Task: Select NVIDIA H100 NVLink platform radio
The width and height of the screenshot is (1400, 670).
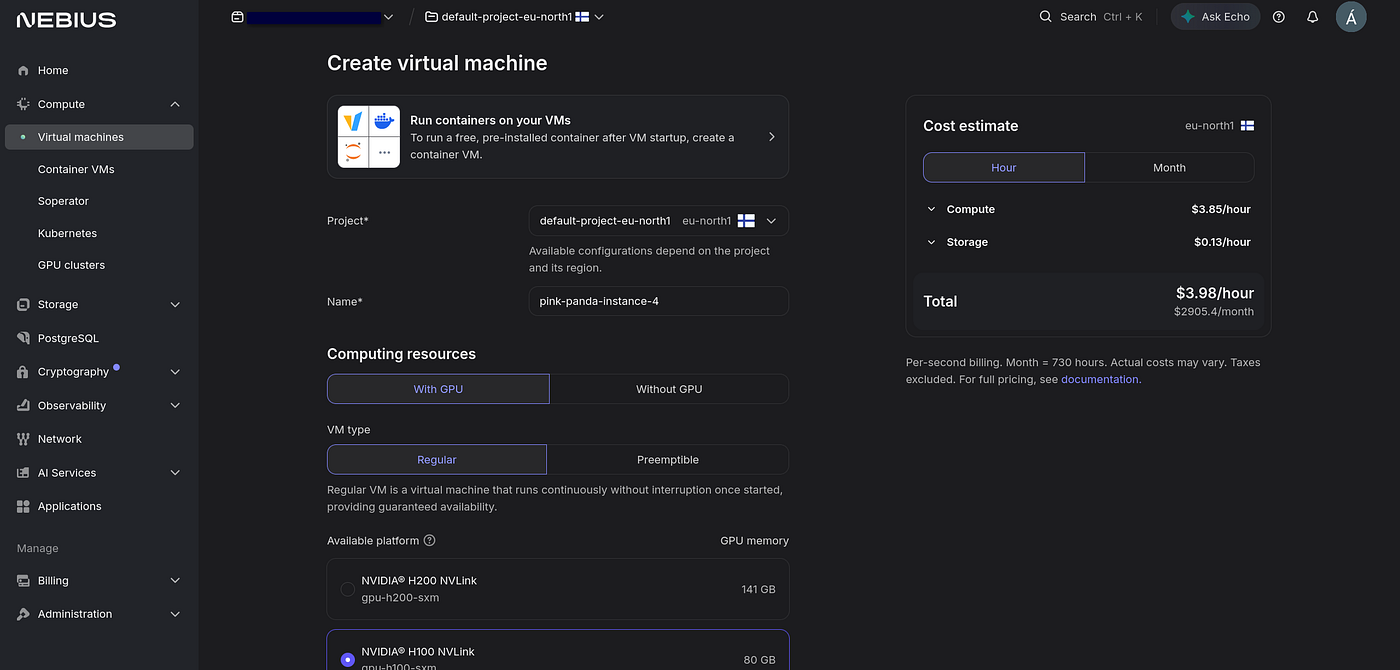Action: click(x=348, y=659)
